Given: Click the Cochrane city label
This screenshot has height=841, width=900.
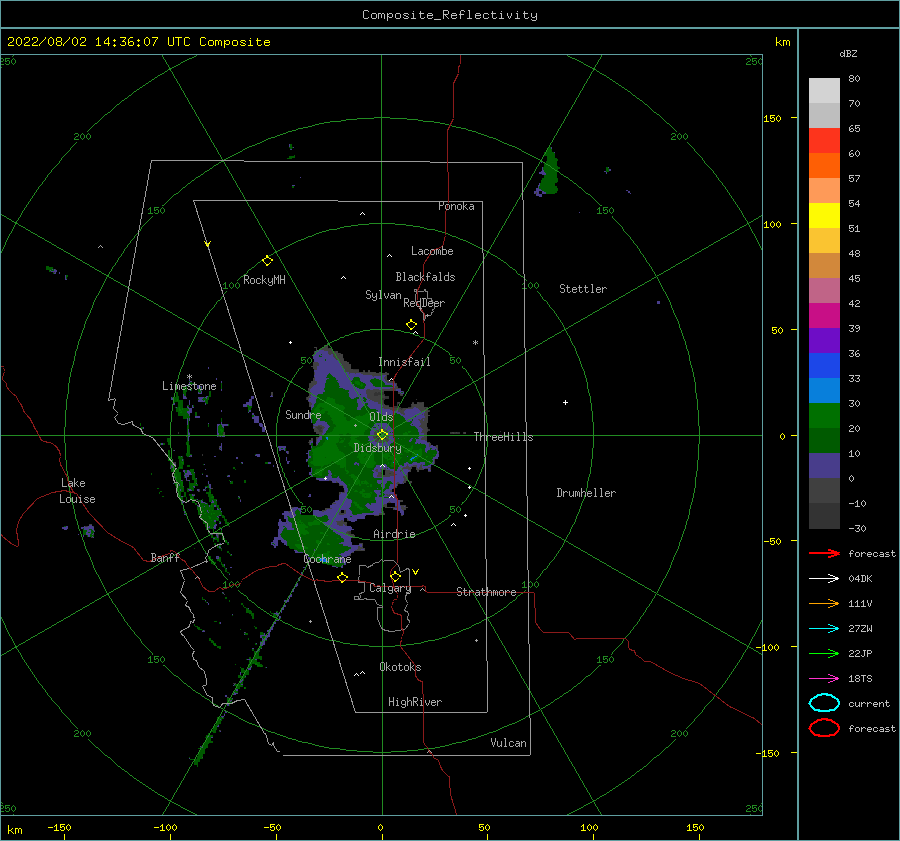Looking at the screenshot, I should pyautogui.click(x=327, y=559).
